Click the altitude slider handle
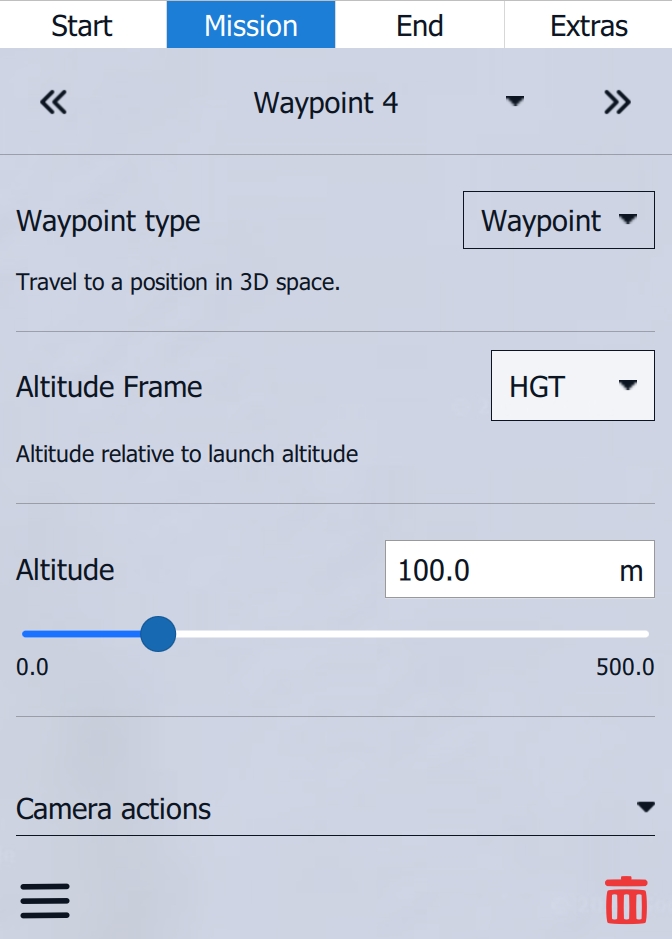Screen dimensions: 672x939 pos(158,634)
